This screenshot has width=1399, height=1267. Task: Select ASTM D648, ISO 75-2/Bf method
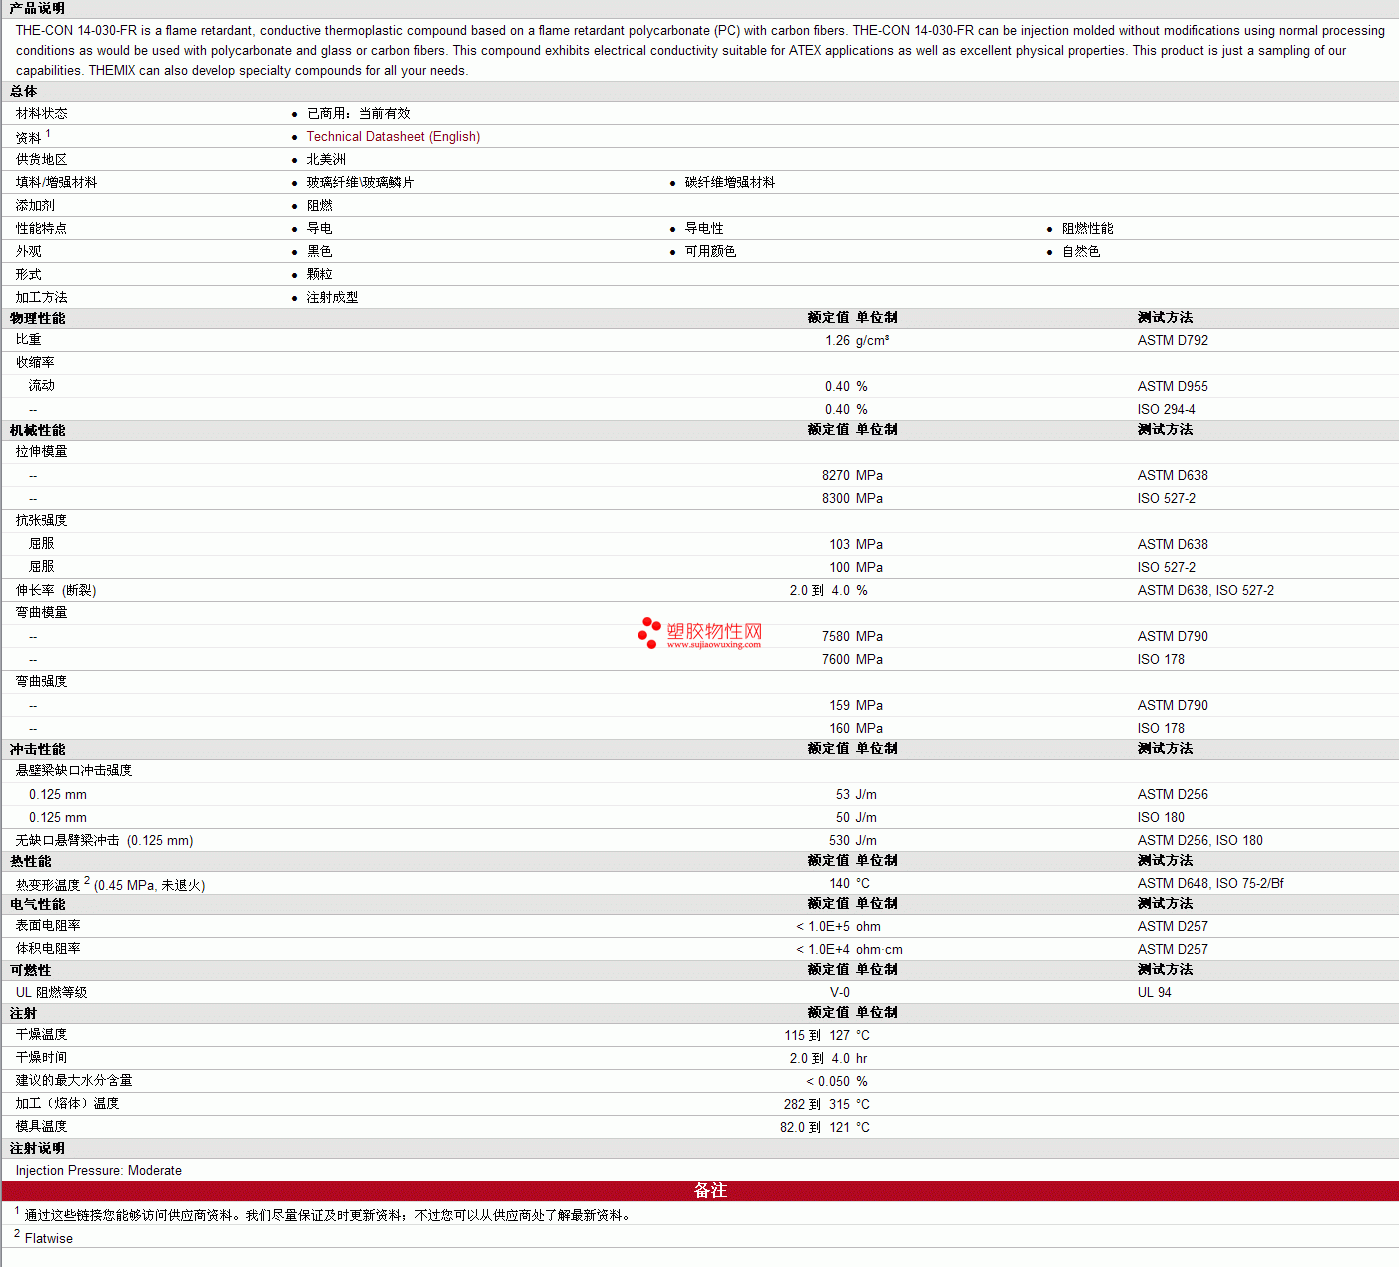click(1211, 884)
